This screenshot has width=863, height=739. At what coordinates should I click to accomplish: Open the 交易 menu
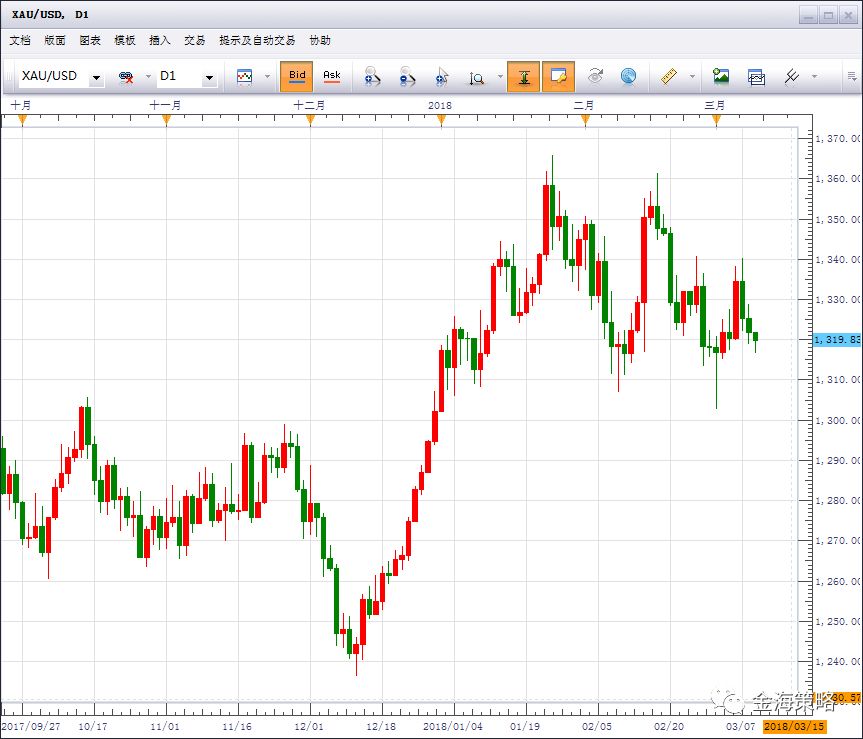(194, 41)
